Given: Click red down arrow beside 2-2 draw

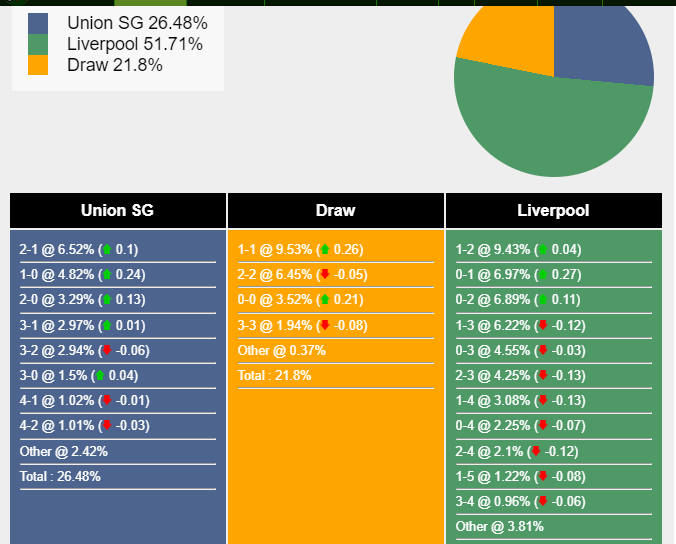Looking at the screenshot, I should point(325,275).
